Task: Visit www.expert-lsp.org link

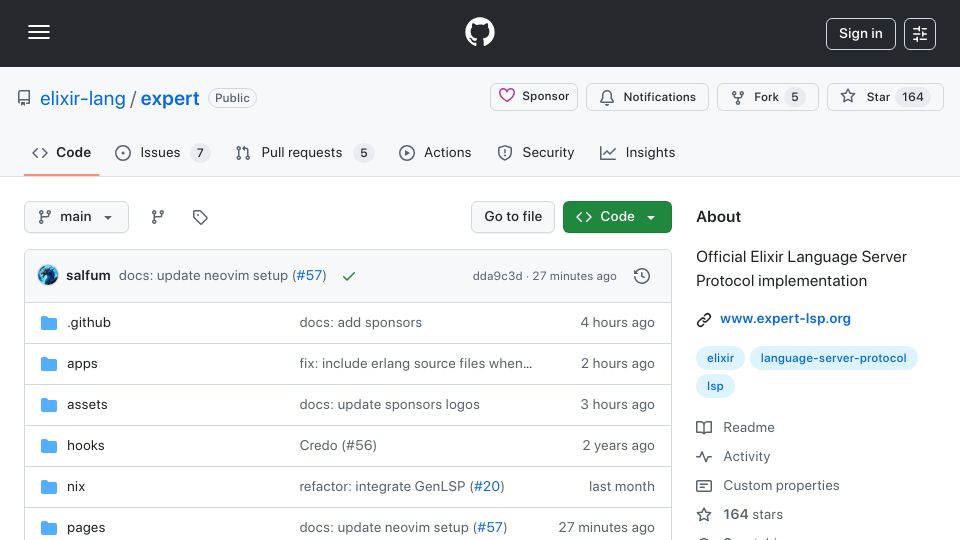Action: pyautogui.click(x=785, y=318)
